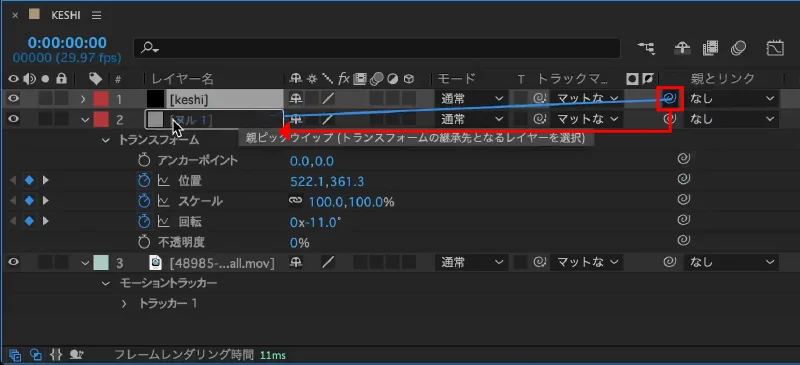Click the graph icon next to 回転
Viewport: 800px width, 365px height.
pos(163,222)
